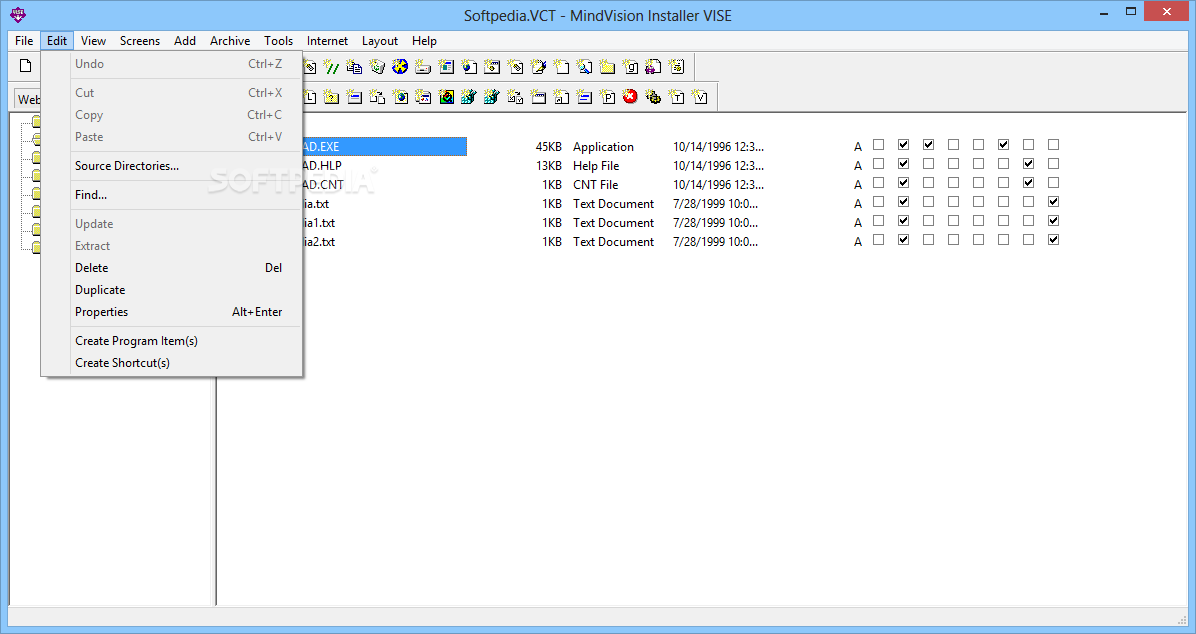Viewport: 1196px width, 634px height.
Task: Click the yellow script note icon
Action: tap(677, 67)
